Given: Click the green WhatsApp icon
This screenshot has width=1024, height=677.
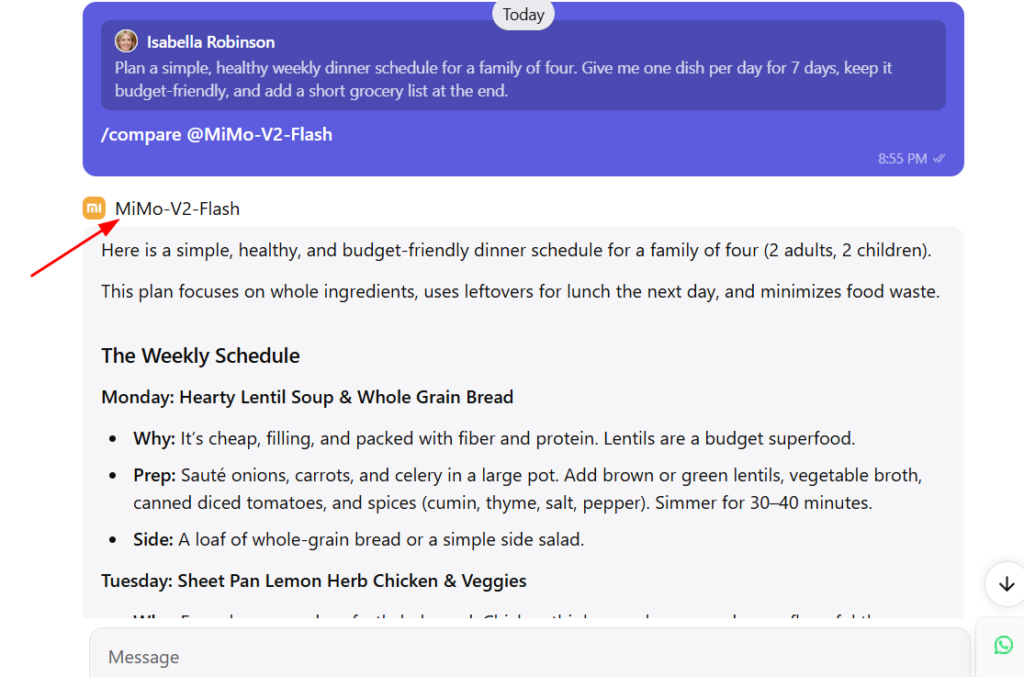Looking at the screenshot, I should click(1003, 645).
